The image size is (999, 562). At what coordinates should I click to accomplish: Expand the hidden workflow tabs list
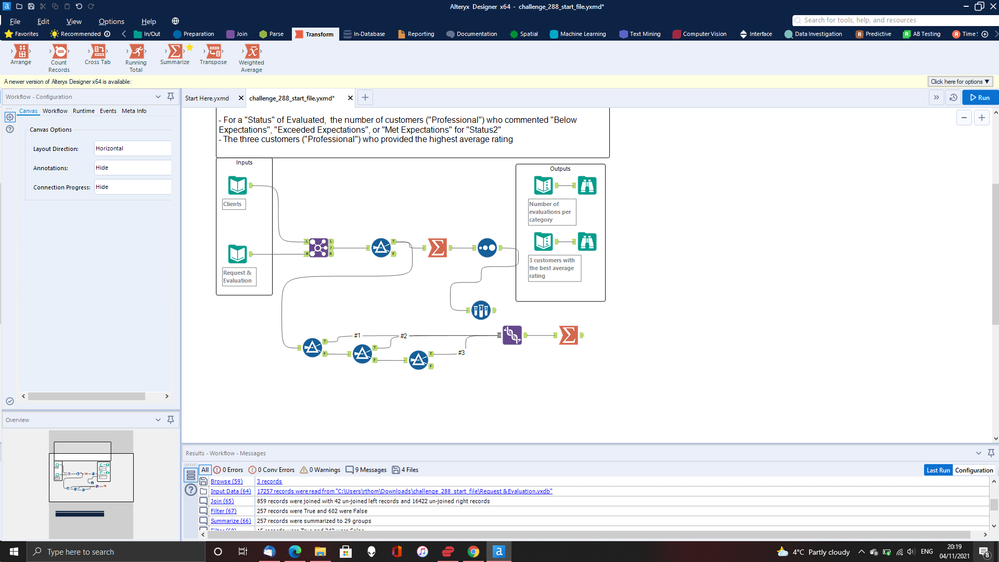(936, 97)
